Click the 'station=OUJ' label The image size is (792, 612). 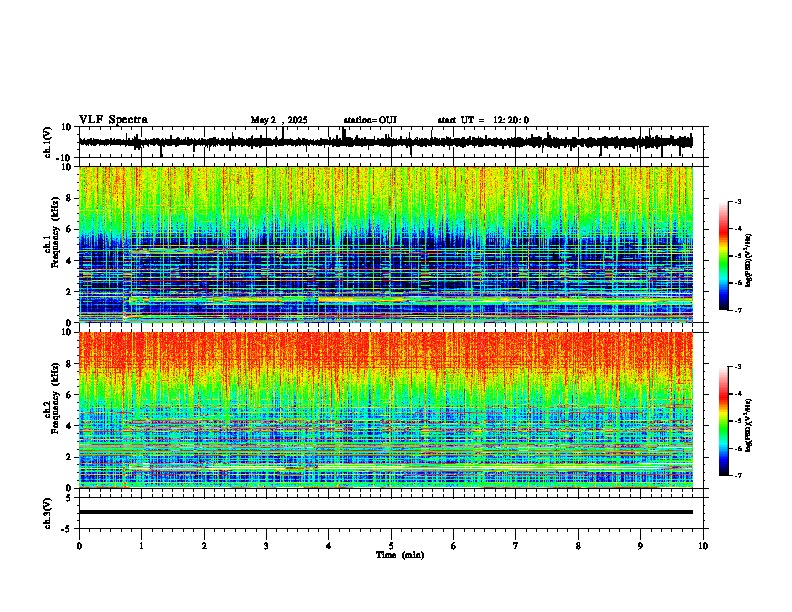(370, 120)
